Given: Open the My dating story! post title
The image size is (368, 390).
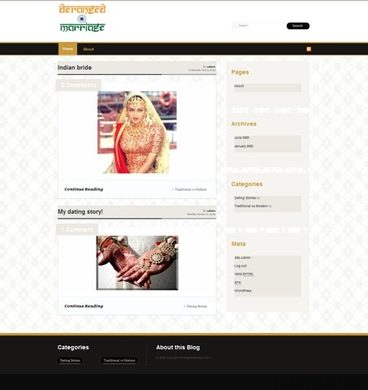Looking at the screenshot, I should (x=80, y=212).
